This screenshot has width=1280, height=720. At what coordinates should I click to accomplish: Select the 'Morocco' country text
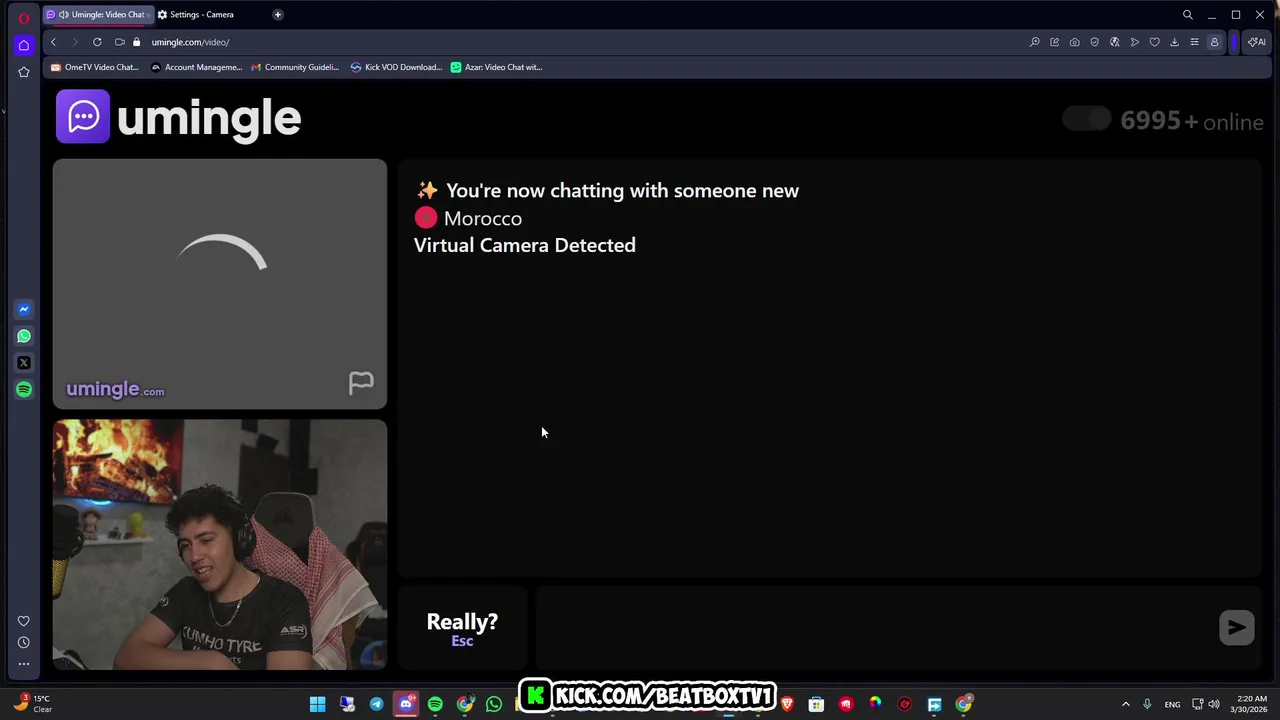coord(482,218)
